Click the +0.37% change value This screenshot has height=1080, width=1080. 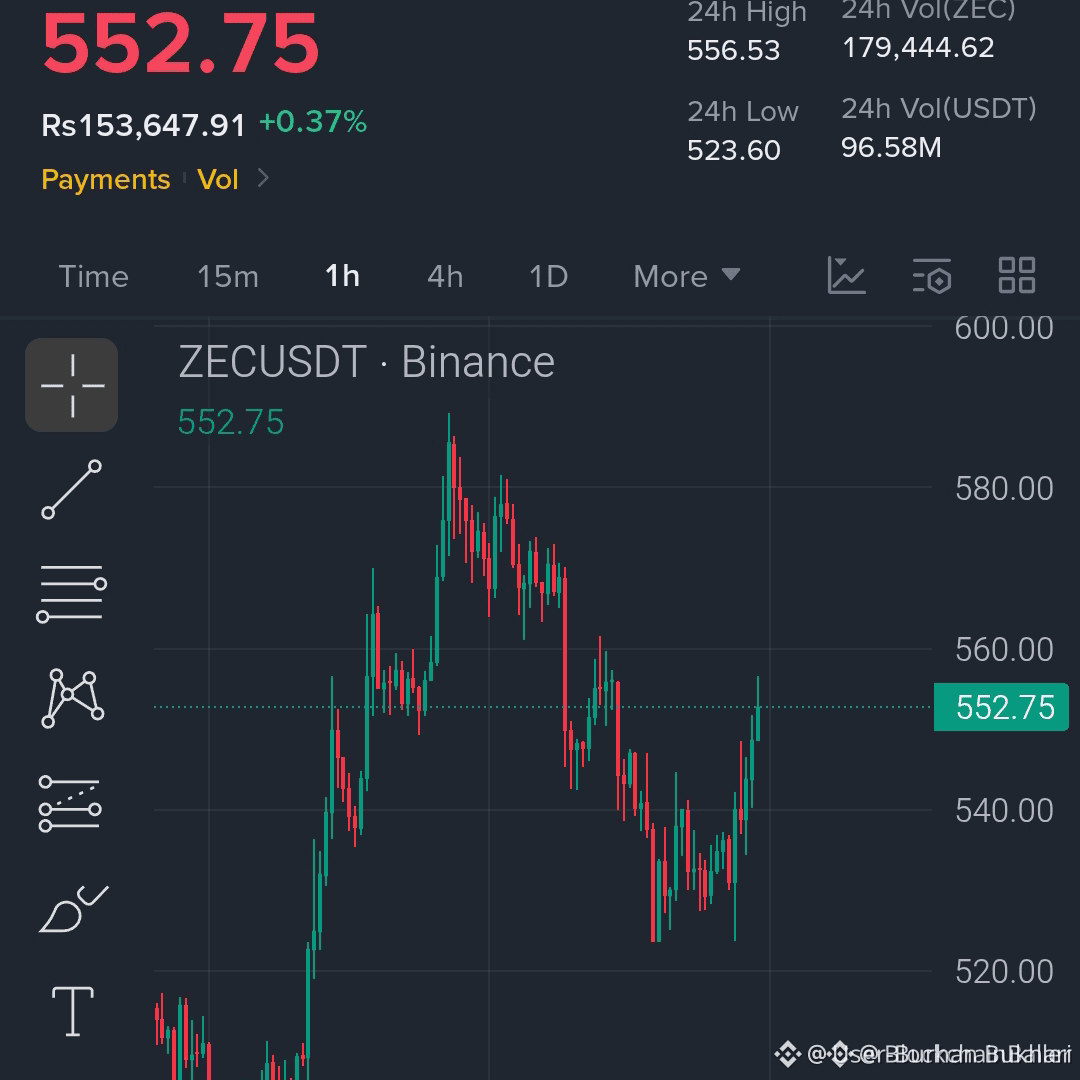[313, 122]
